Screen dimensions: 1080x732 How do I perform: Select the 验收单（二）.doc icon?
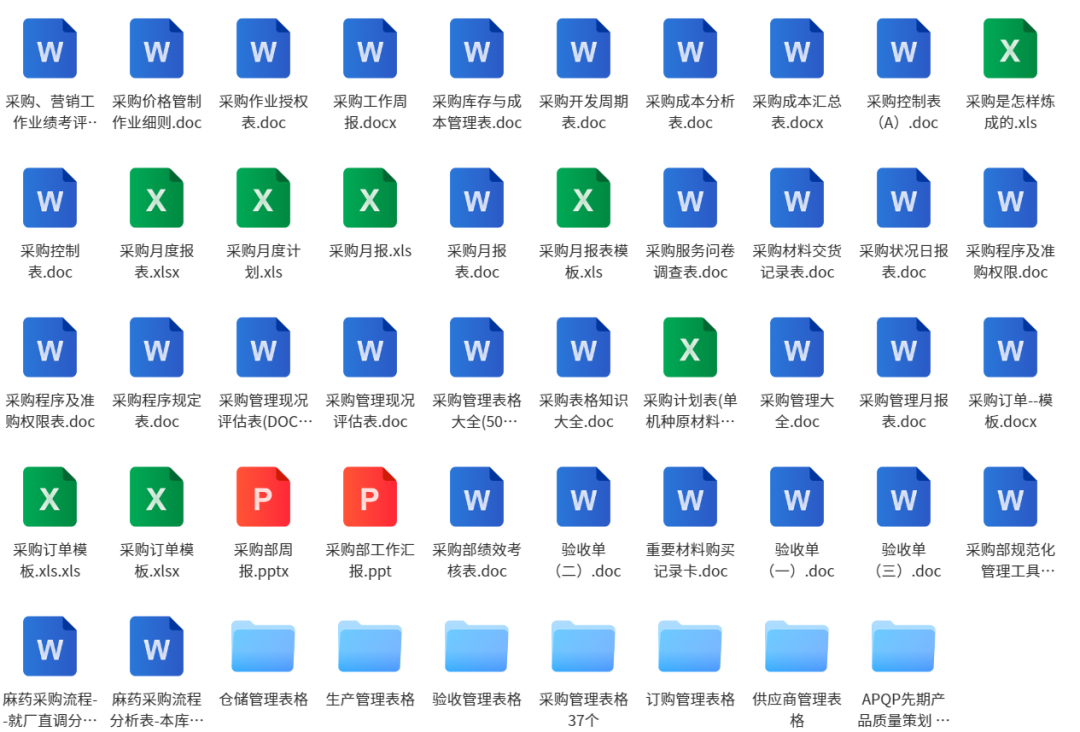(583, 496)
